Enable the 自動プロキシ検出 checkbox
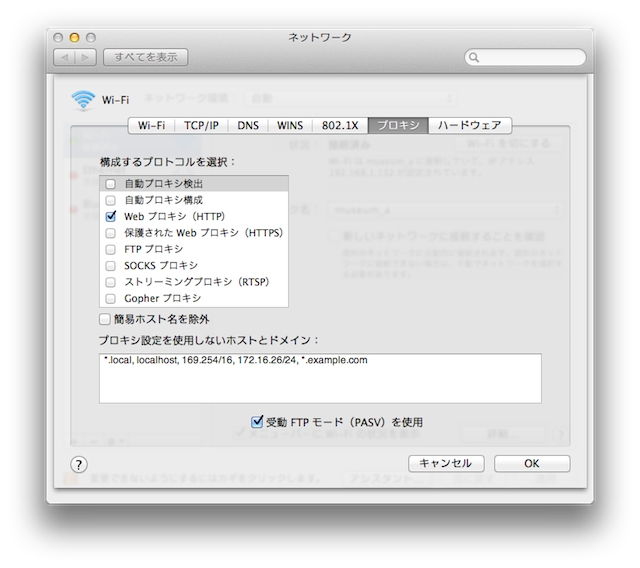The image size is (640, 568). coord(110,184)
